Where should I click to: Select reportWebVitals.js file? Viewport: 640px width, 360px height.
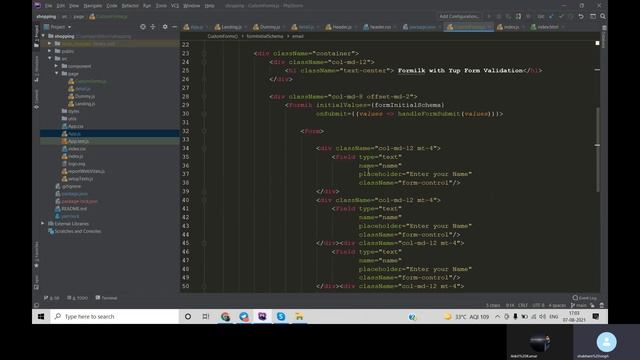[86, 171]
